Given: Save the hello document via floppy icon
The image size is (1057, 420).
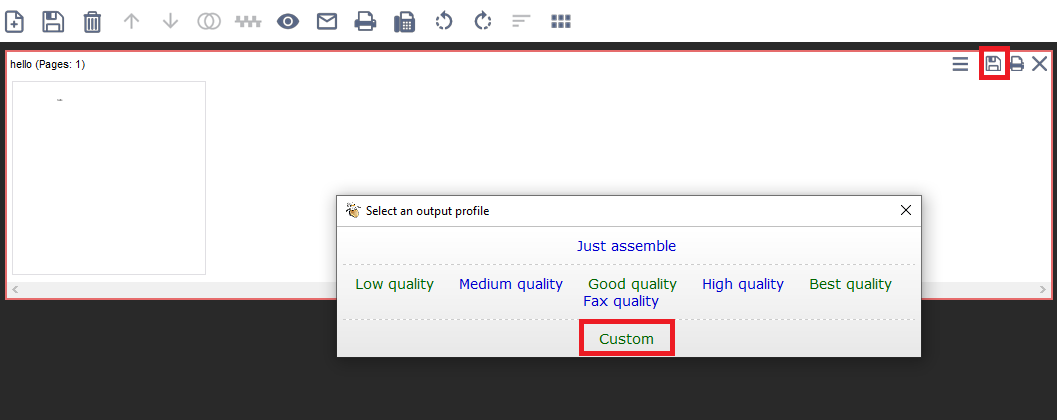Looking at the screenshot, I should (x=993, y=64).
